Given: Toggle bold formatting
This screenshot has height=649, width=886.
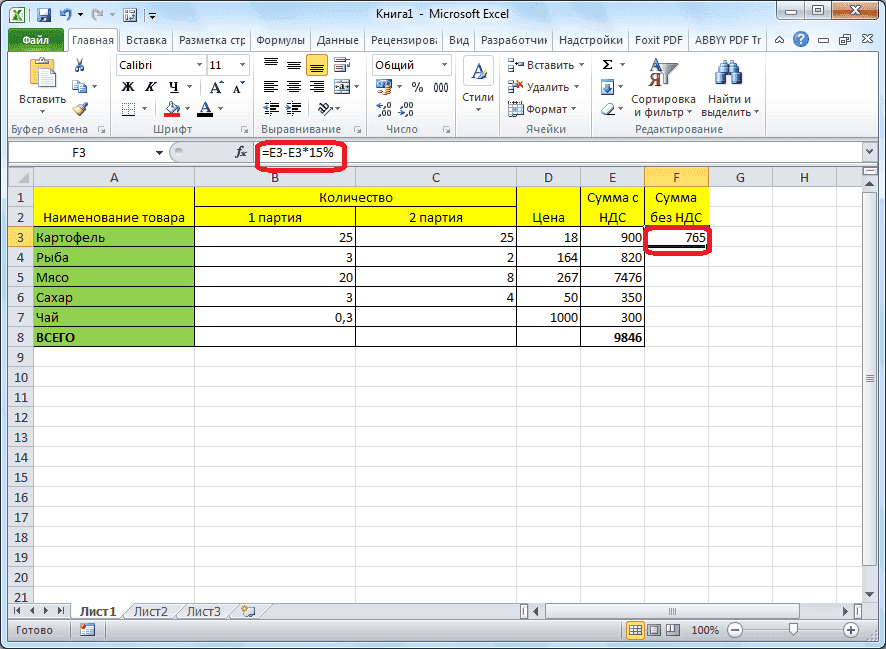Looking at the screenshot, I should tap(127, 86).
